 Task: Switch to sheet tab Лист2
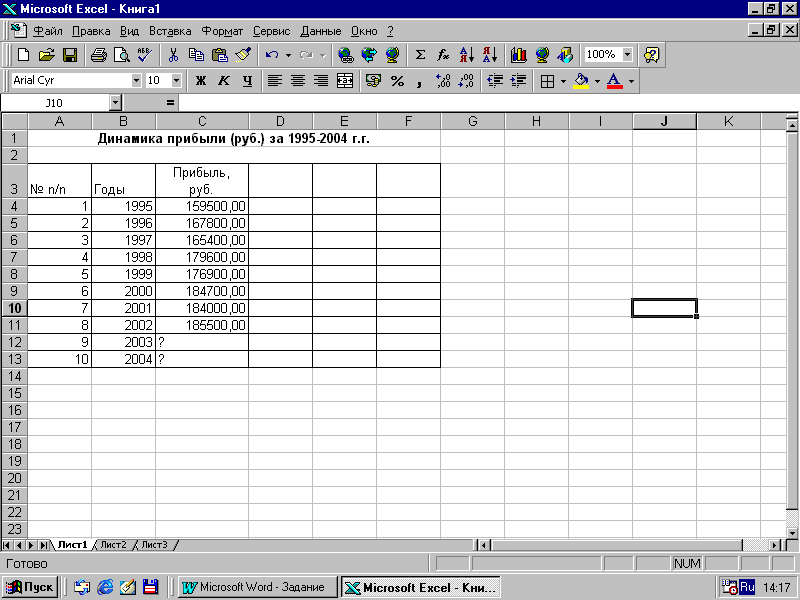[x=113, y=545]
